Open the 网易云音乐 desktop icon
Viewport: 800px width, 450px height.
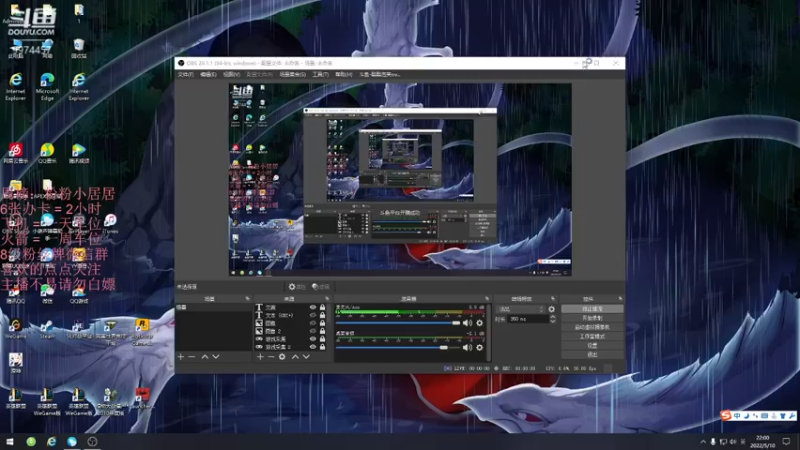[x=16, y=153]
